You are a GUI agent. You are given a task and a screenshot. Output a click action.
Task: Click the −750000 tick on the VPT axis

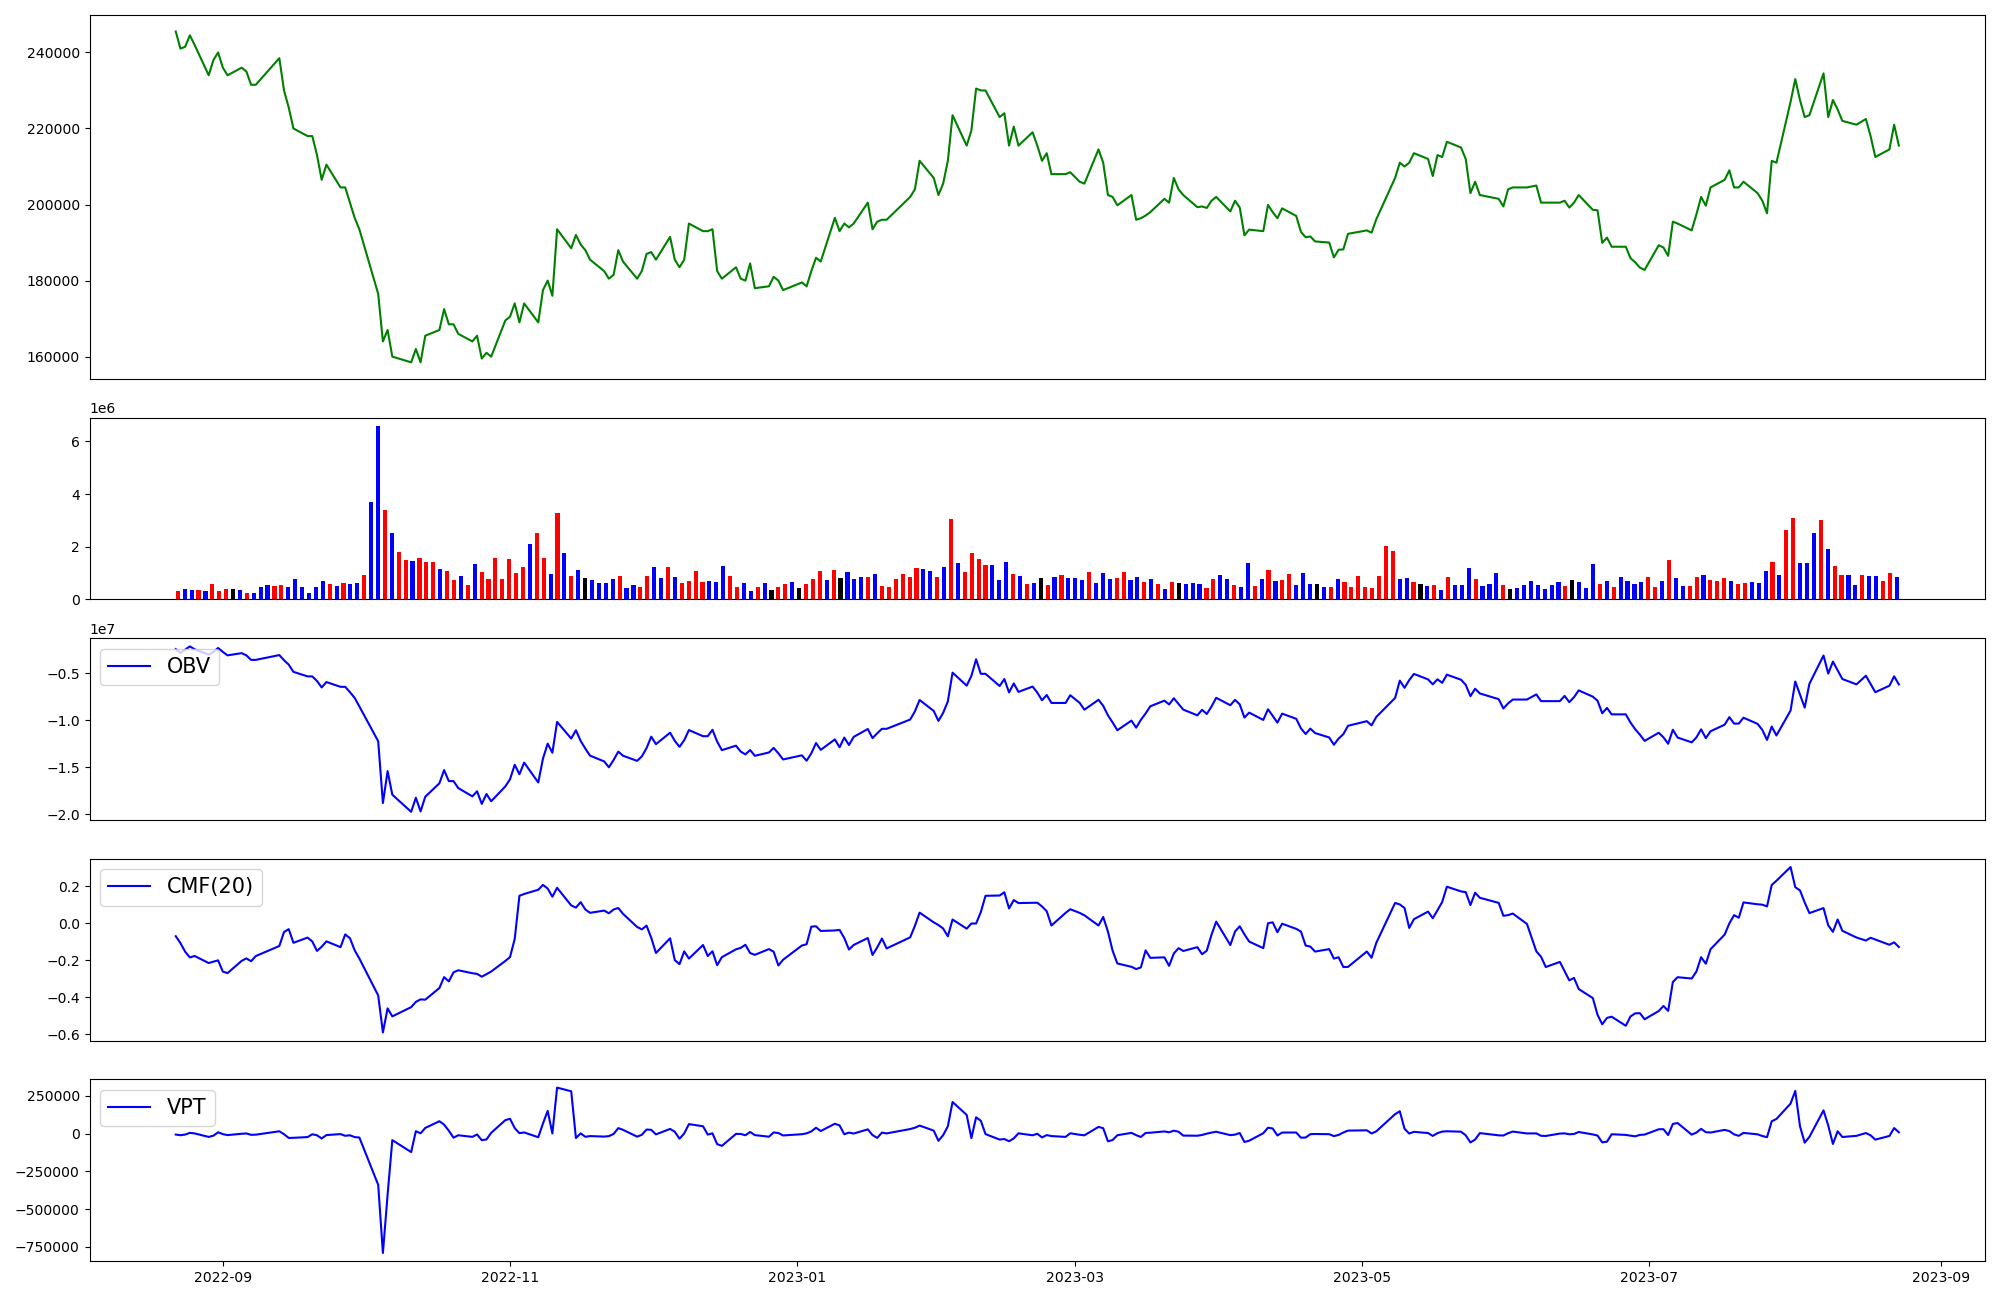(48, 1248)
